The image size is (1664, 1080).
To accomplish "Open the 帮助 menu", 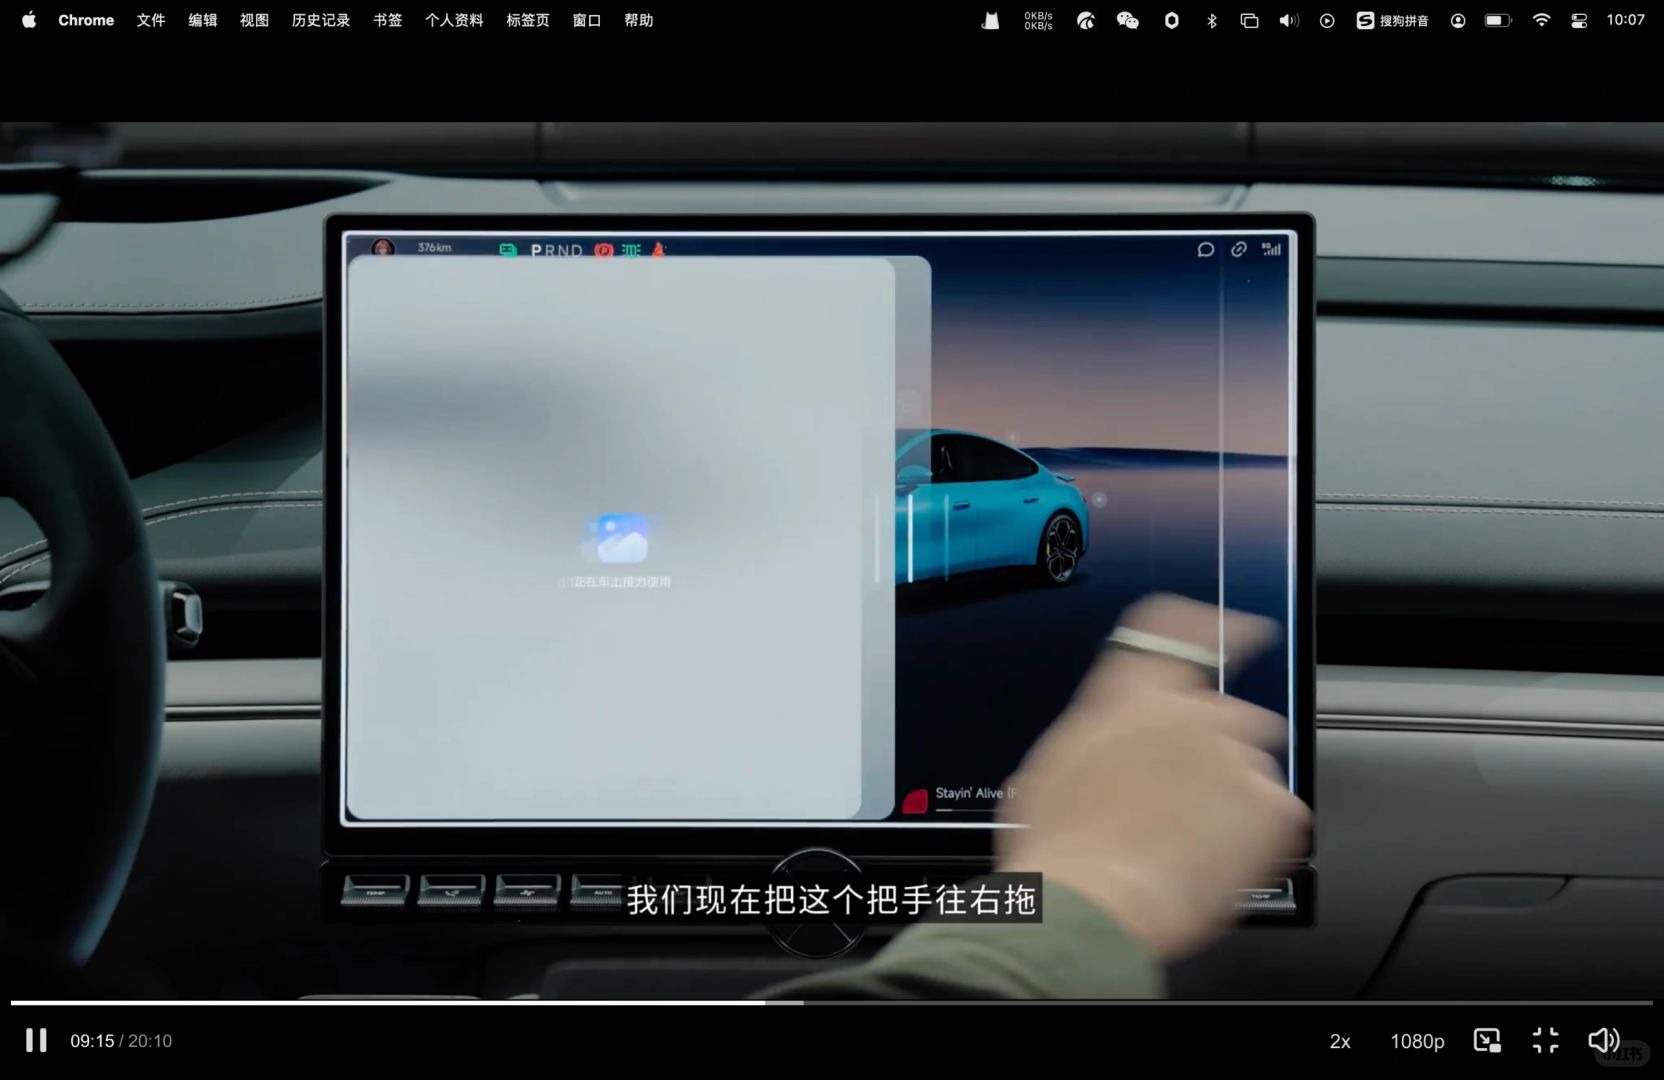I will [x=638, y=20].
